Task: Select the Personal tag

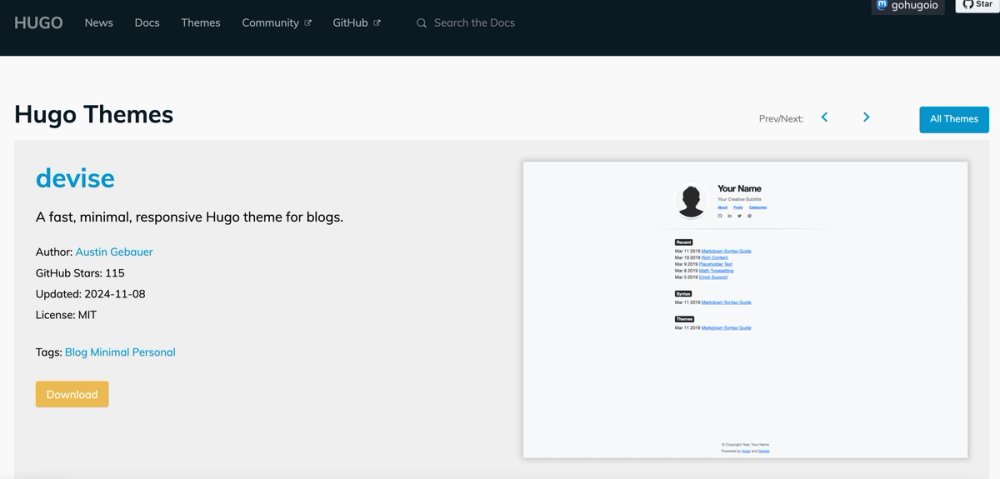Action: point(154,352)
